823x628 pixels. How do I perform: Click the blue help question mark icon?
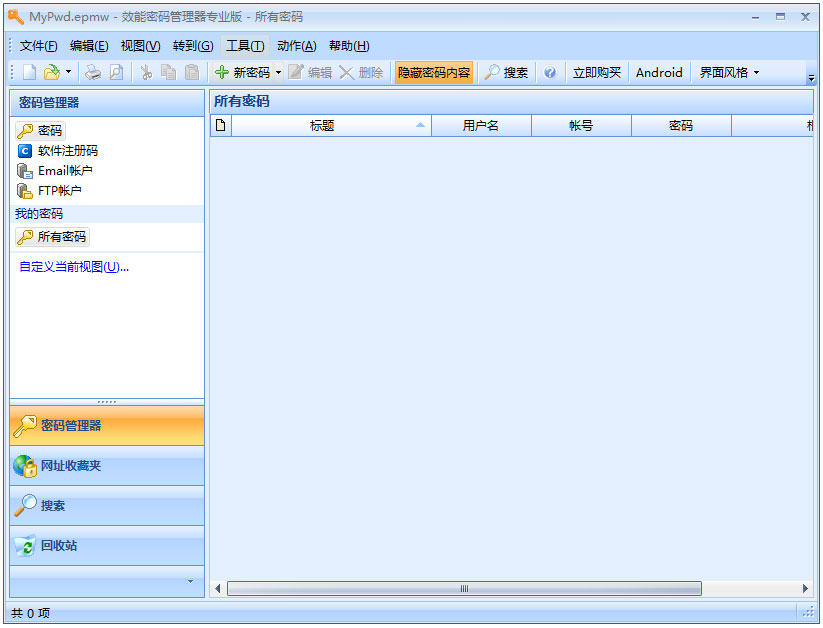[550, 72]
